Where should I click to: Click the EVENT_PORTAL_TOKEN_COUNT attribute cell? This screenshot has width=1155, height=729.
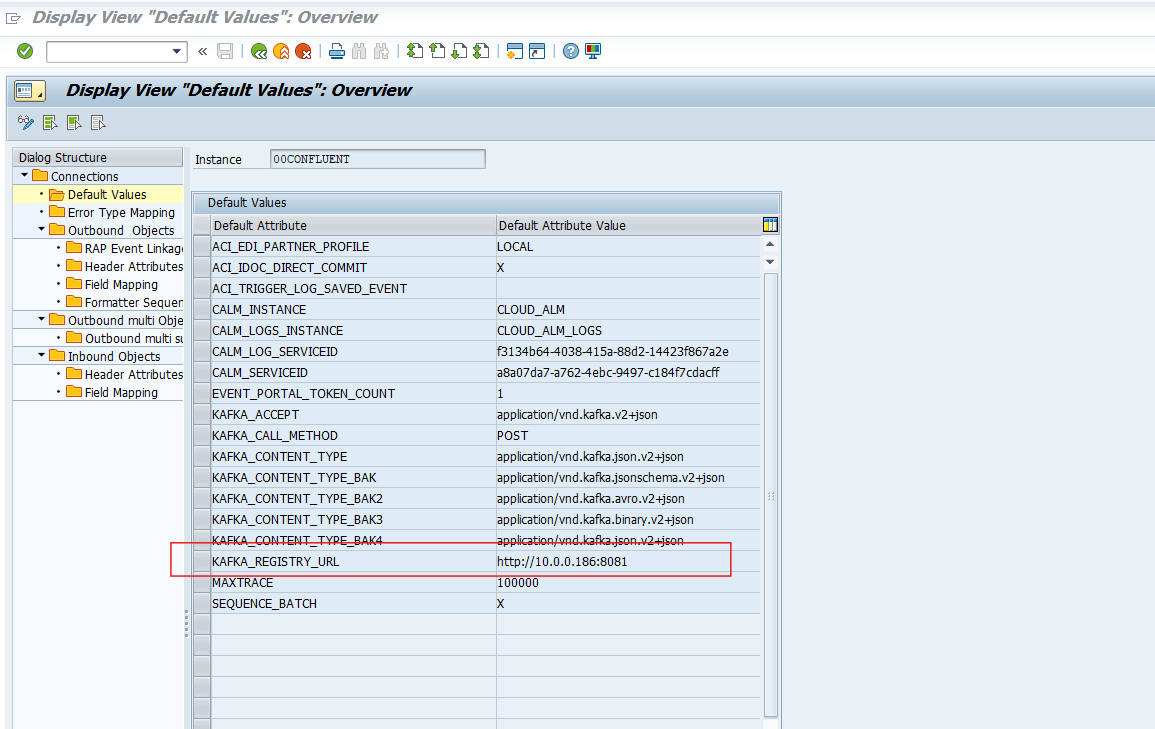[x=354, y=393]
